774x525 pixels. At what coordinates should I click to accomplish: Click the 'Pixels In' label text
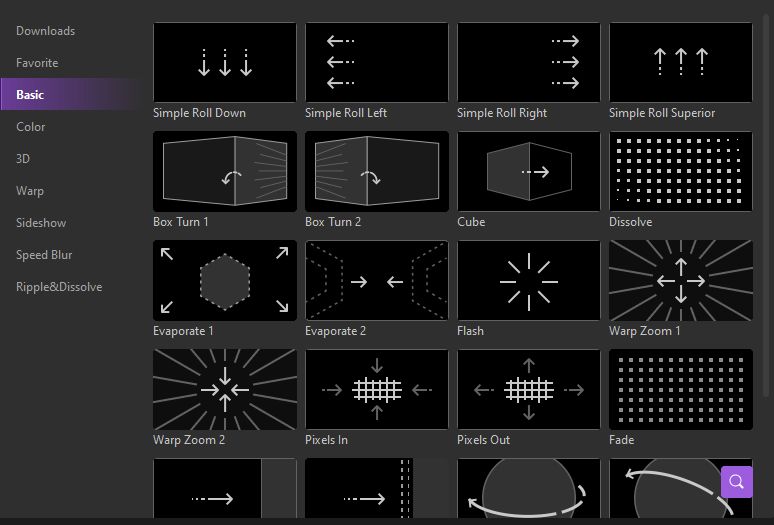(326, 440)
